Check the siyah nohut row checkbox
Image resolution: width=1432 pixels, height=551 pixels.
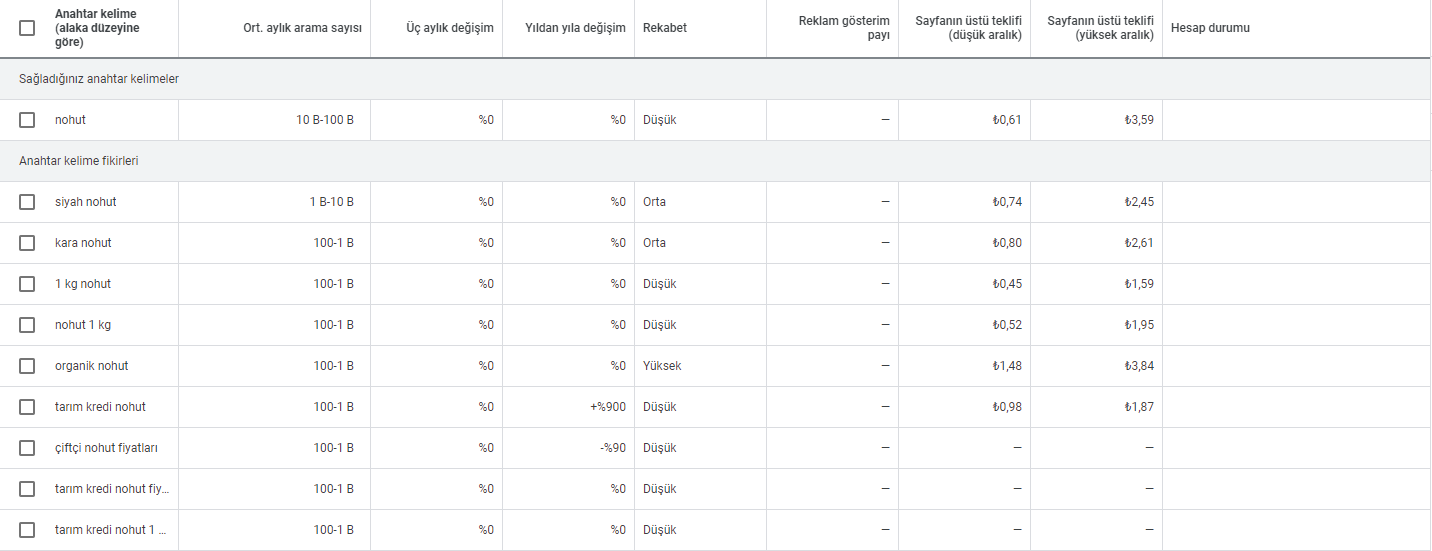point(27,202)
